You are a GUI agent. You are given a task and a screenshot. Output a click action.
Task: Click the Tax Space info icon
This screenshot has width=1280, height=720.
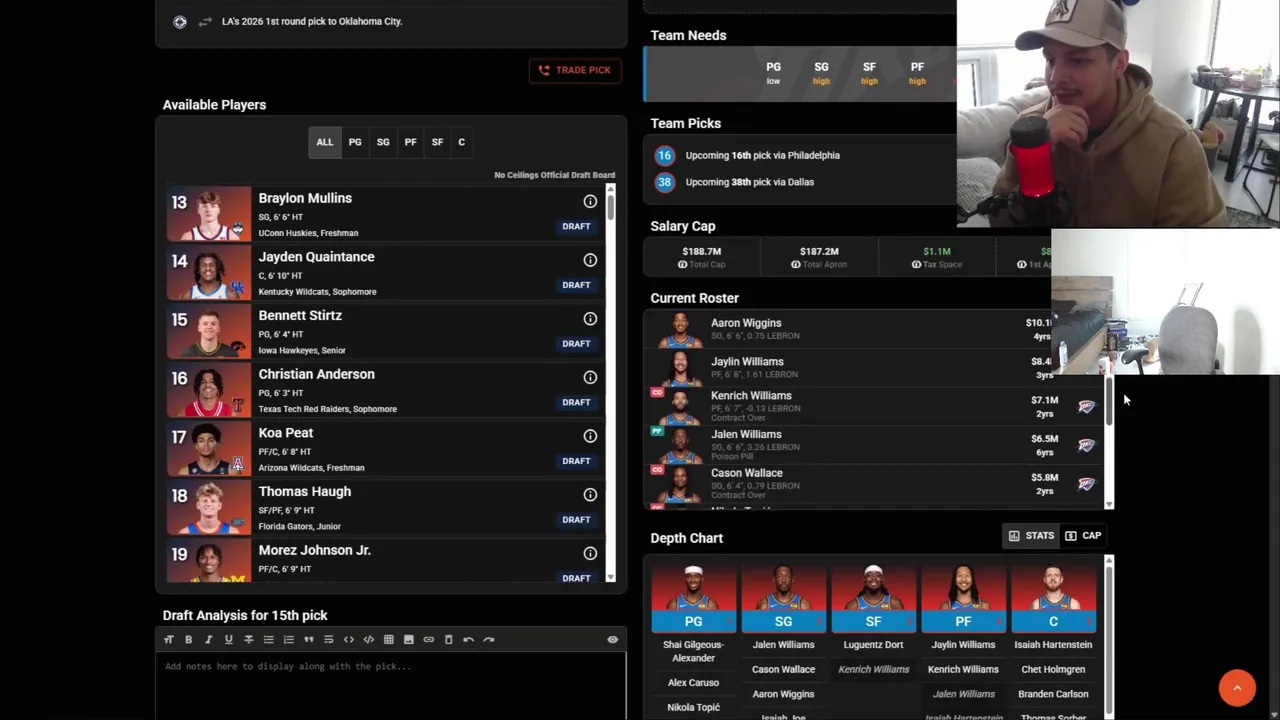[x=916, y=264]
